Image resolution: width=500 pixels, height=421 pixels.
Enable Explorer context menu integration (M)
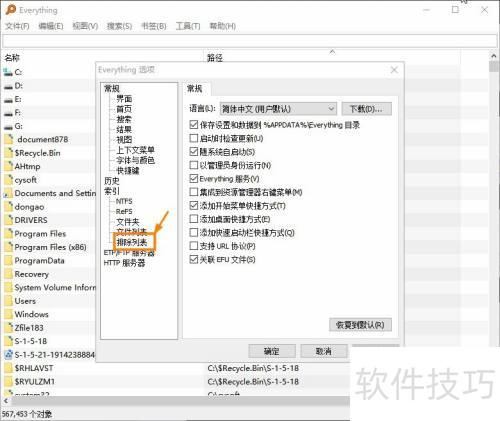coord(194,192)
